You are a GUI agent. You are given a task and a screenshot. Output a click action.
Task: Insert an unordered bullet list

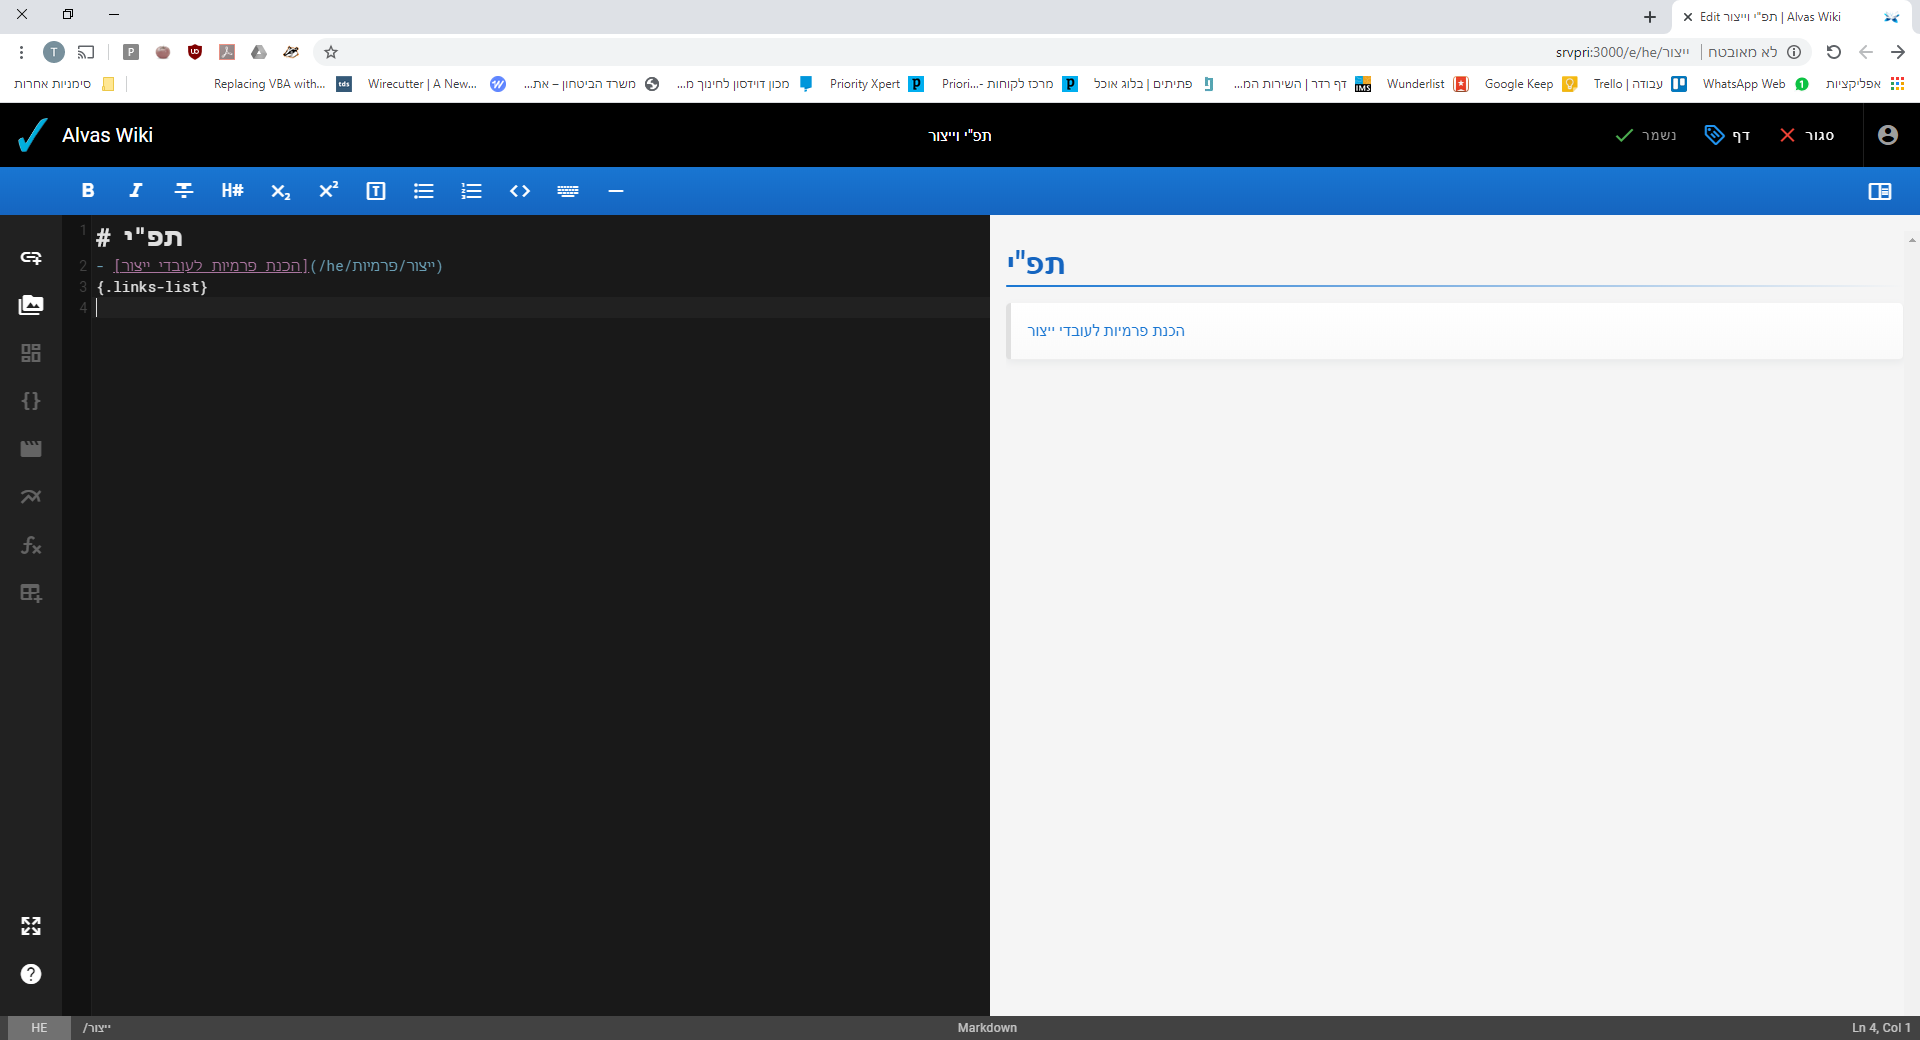[x=424, y=191]
